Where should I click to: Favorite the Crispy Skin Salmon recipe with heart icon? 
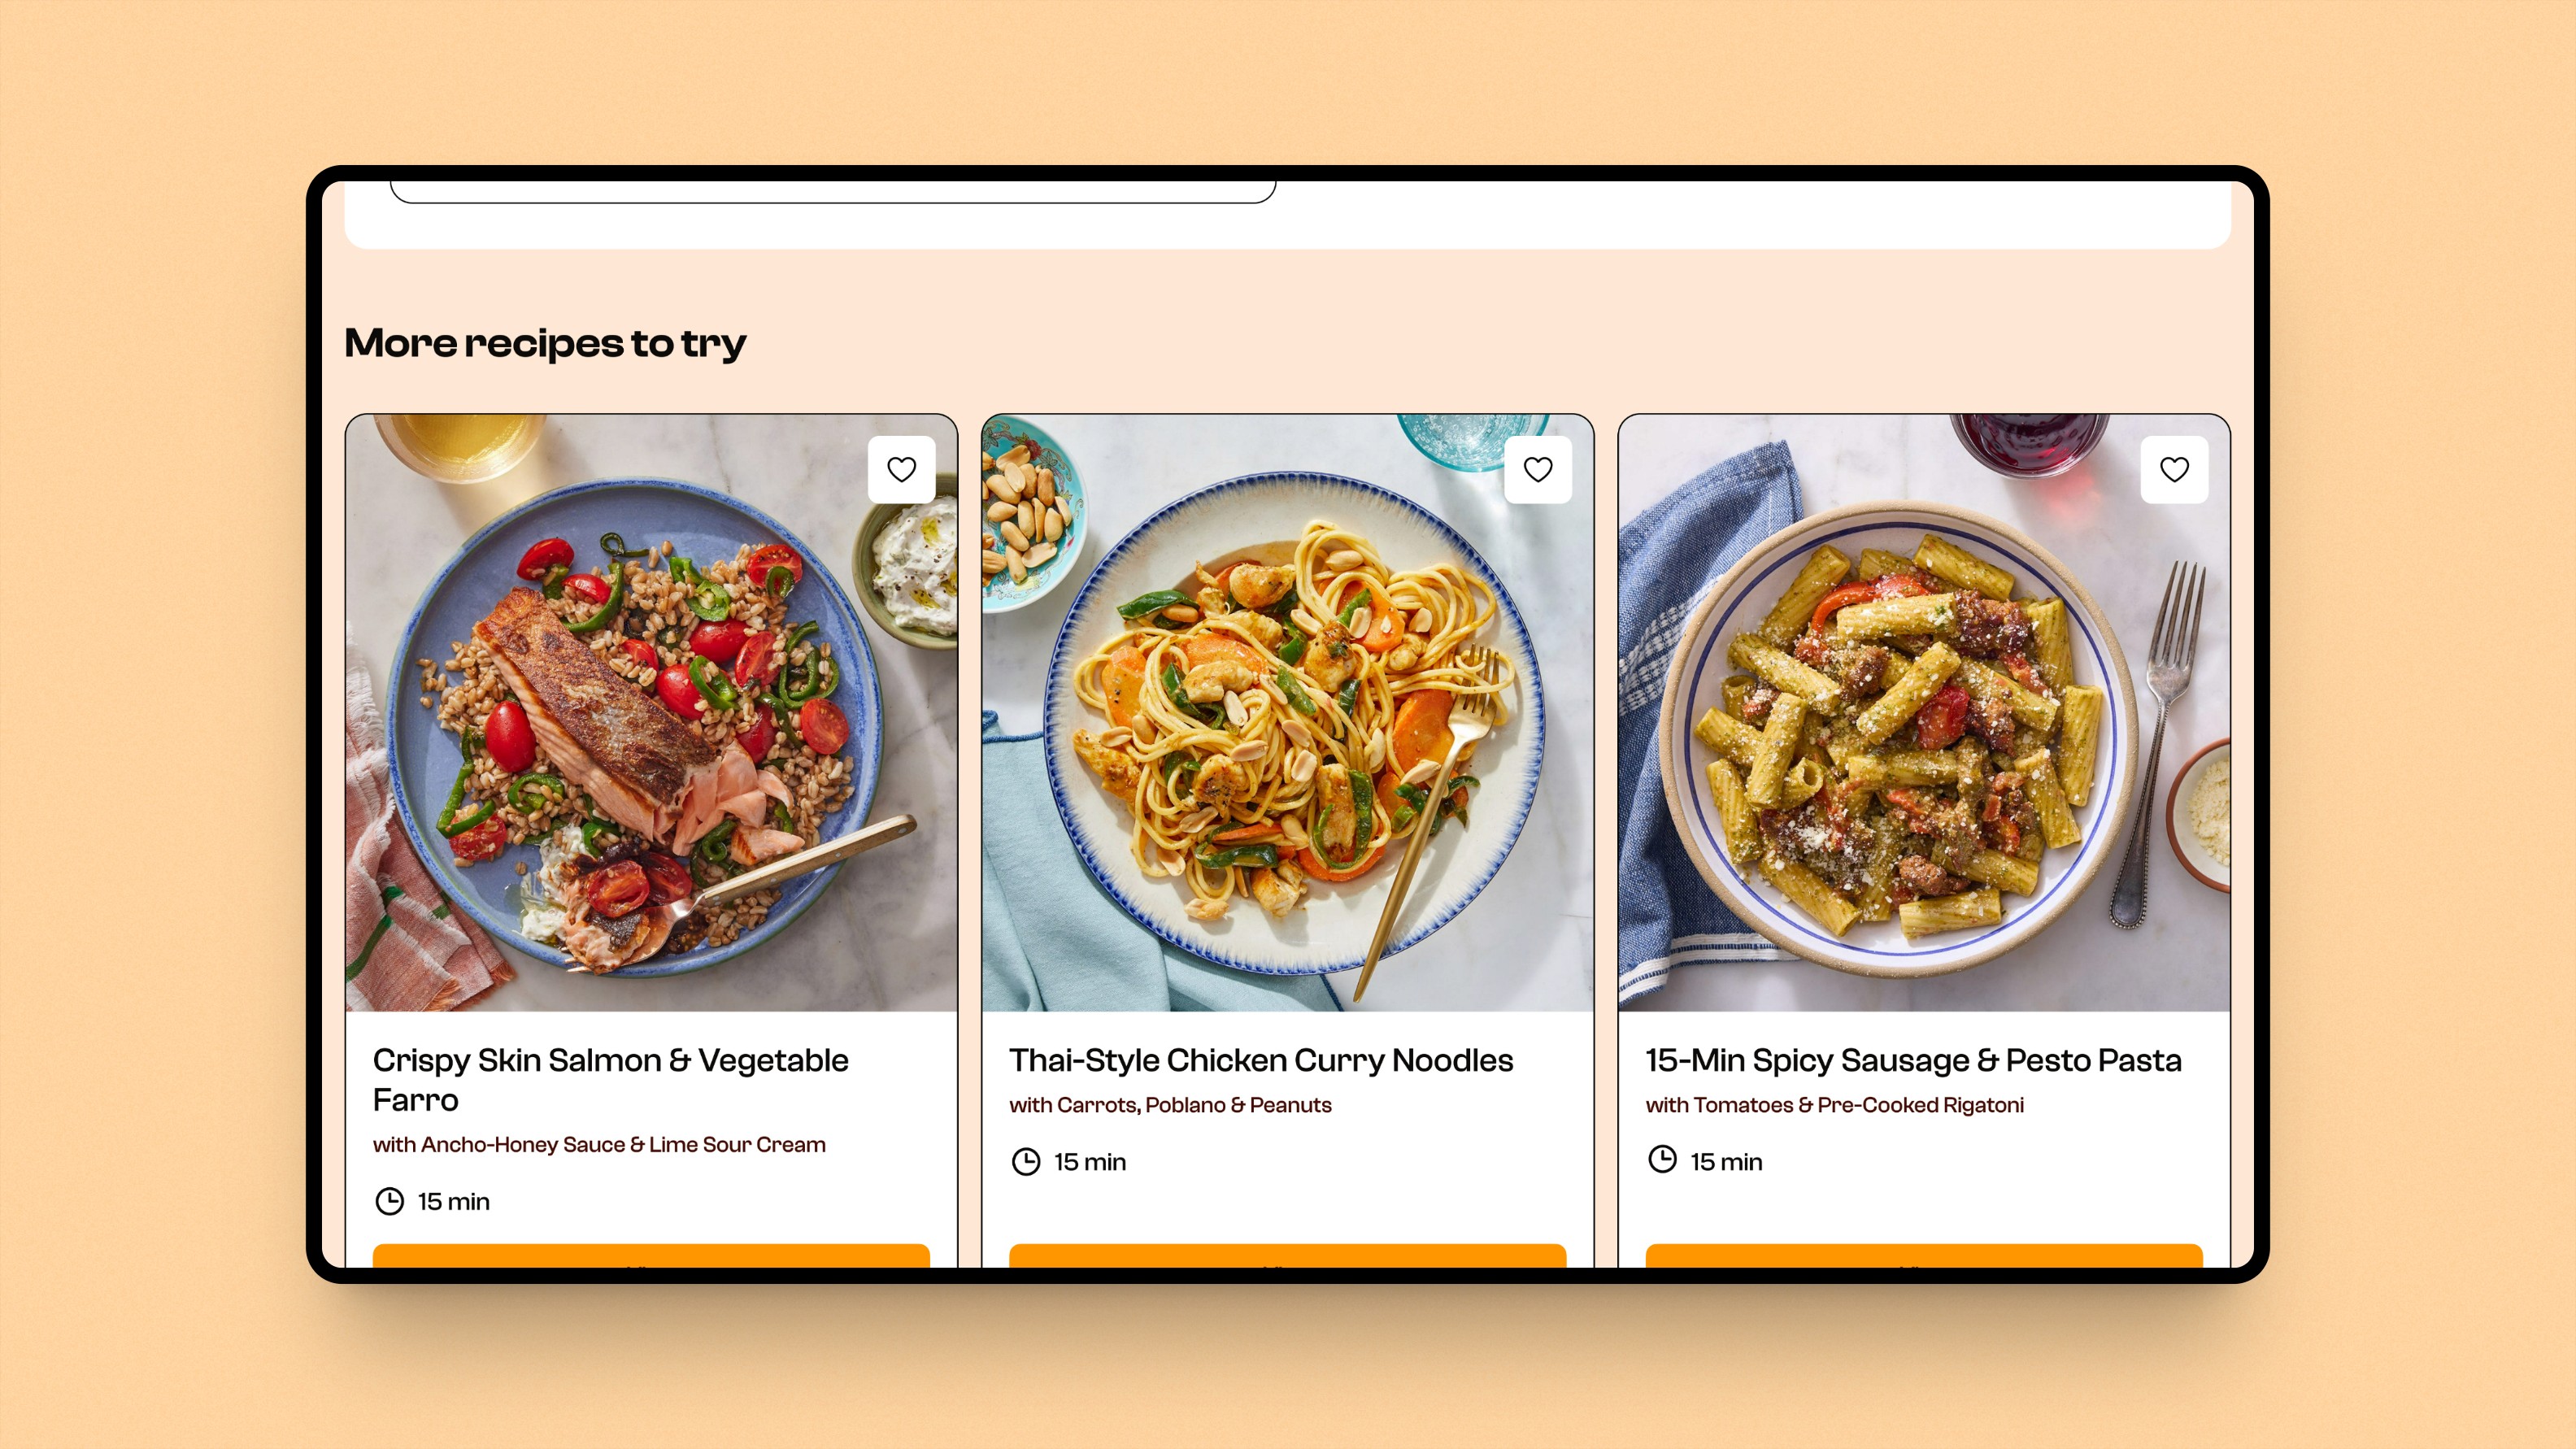[901, 469]
